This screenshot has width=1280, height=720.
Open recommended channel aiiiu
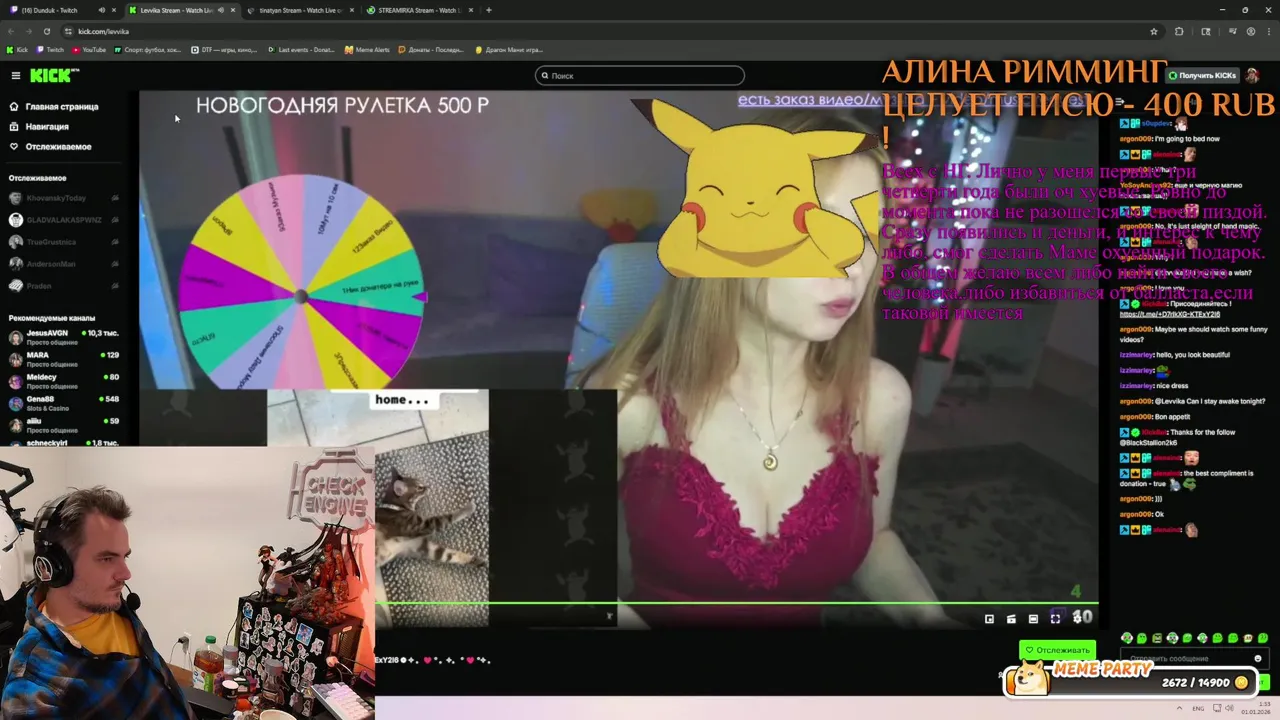pos(64,425)
